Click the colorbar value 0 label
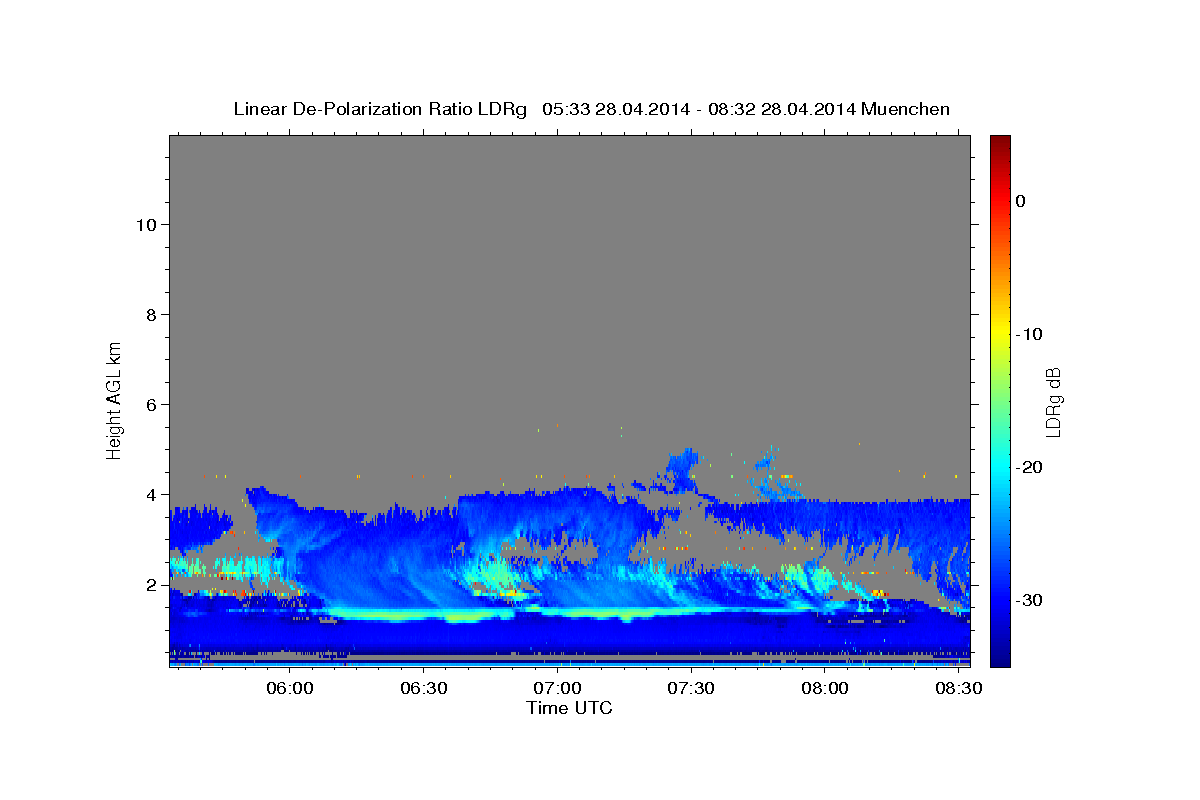Viewport: 1200px width, 800px height. click(x=1021, y=201)
